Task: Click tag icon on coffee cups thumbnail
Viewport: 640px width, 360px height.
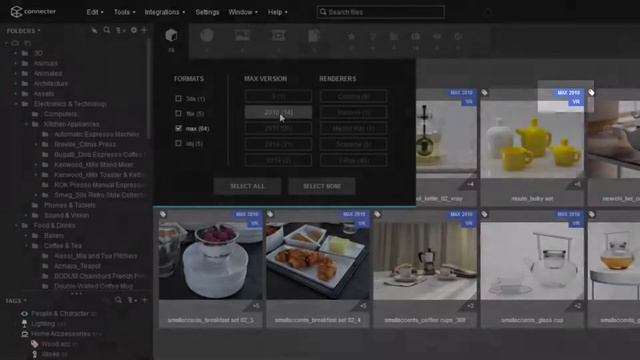Action: [x=377, y=214]
